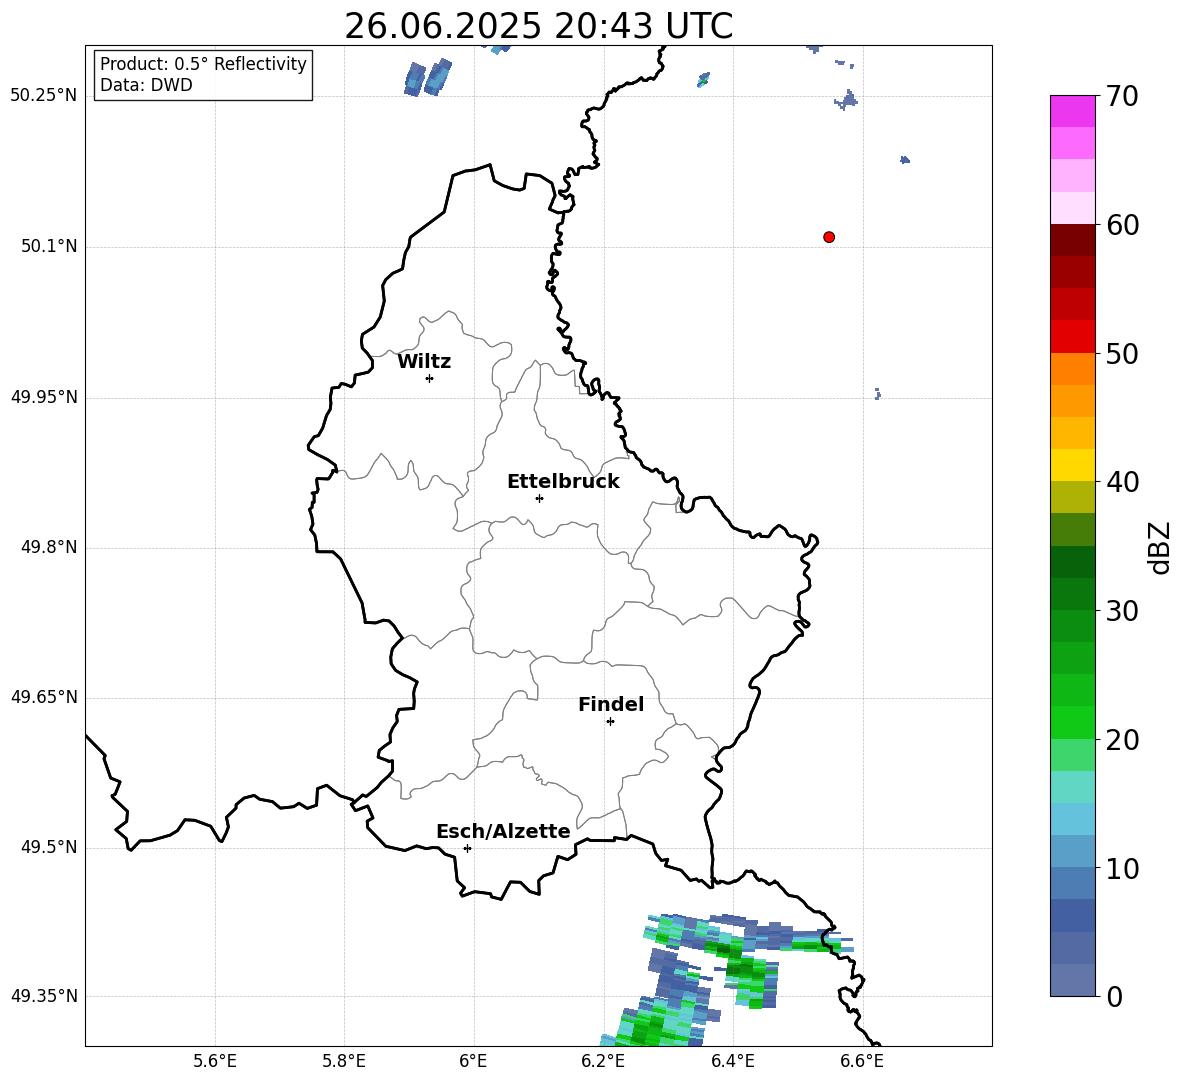Click the red dot marker on the map
Image resolution: width=1184 pixels, height=1081 pixels.
(829, 237)
